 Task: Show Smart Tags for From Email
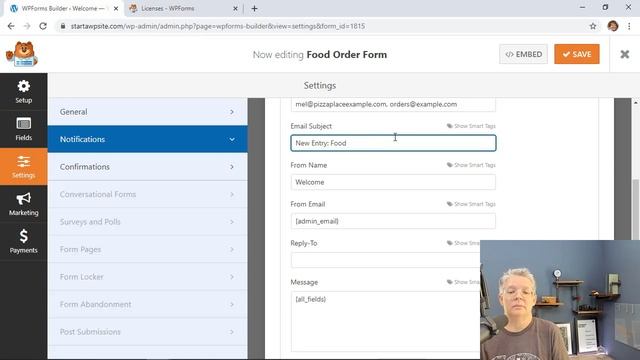click(471, 204)
